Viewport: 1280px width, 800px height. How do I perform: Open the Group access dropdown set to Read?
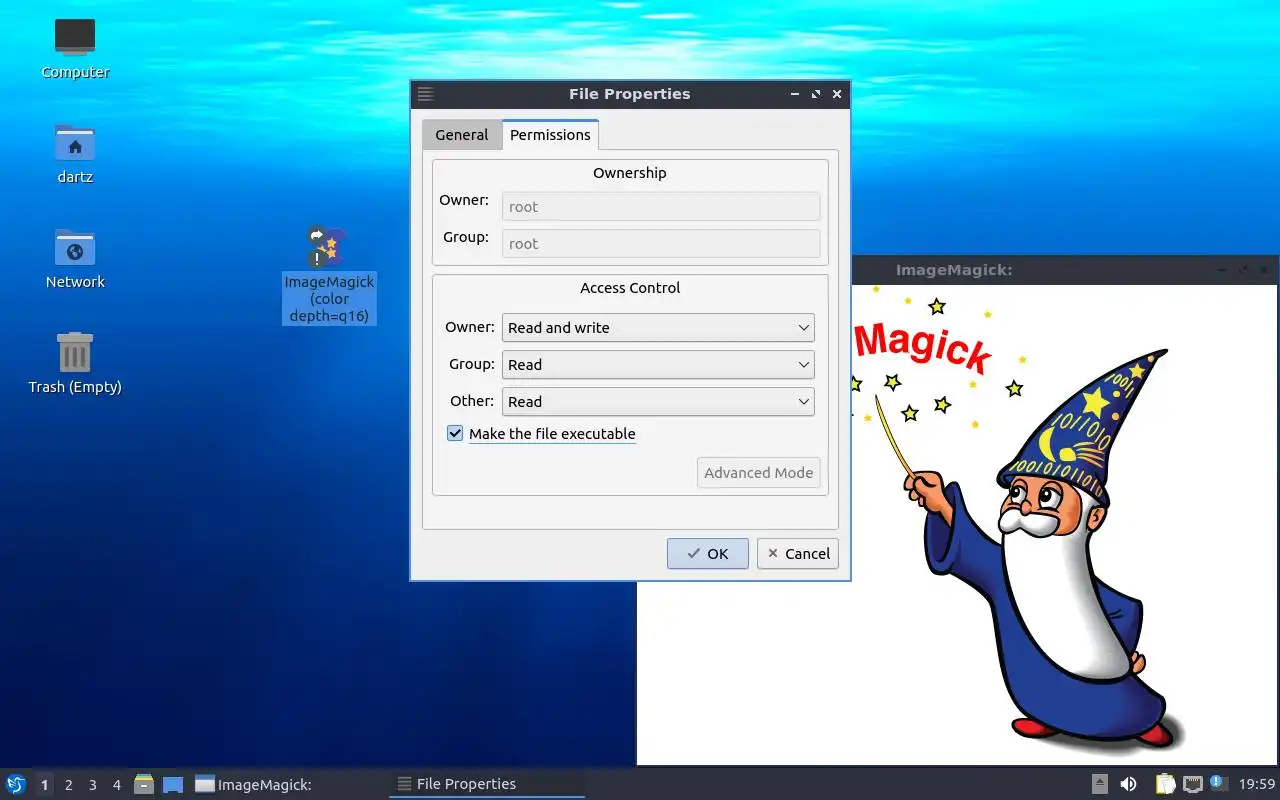point(658,364)
